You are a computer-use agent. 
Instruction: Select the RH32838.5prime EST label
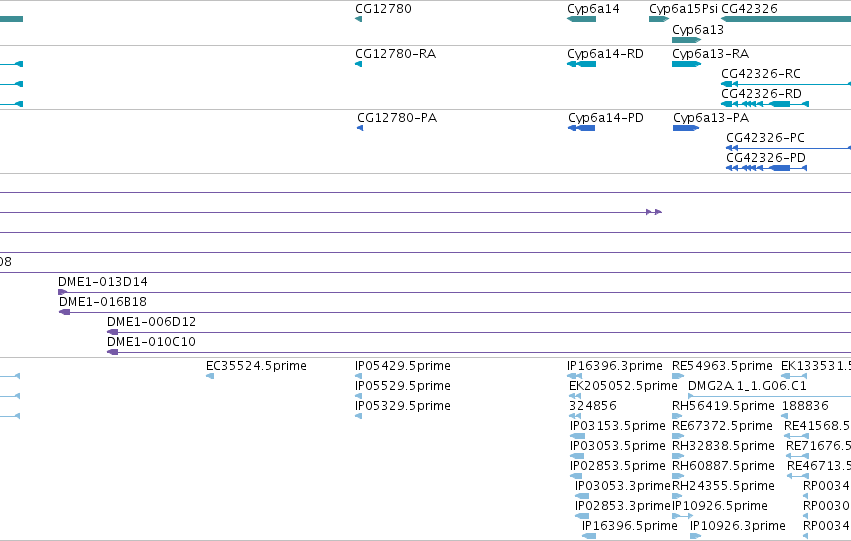tap(723, 447)
